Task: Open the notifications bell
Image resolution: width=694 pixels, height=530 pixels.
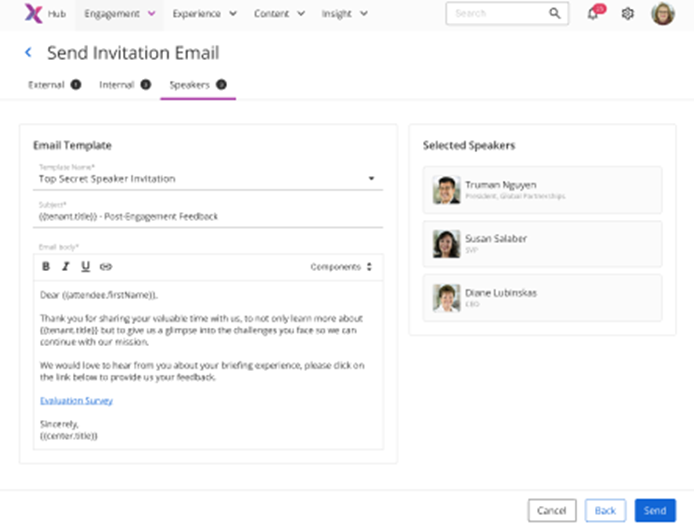Action: [x=593, y=14]
